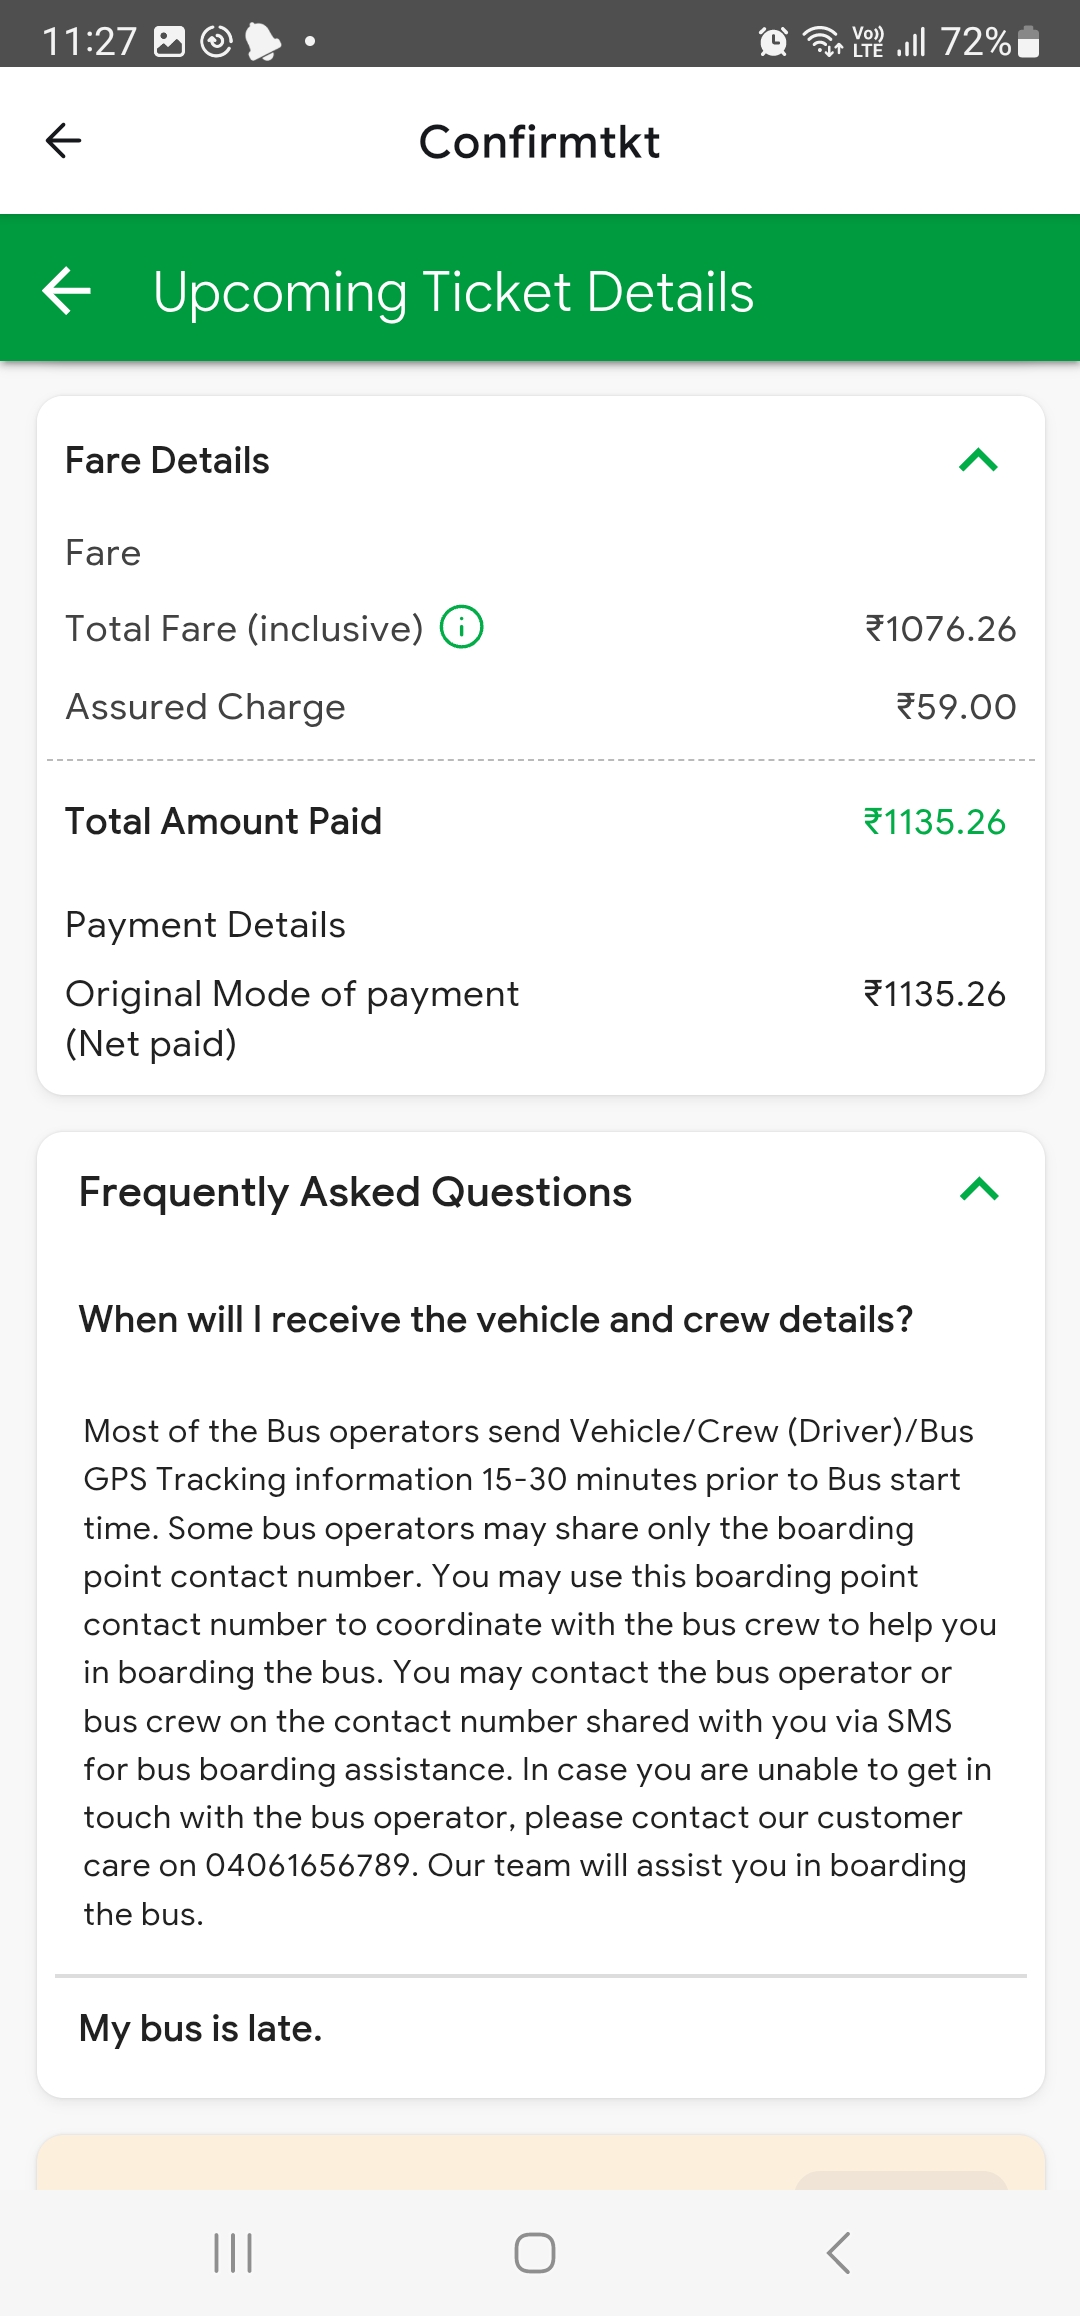Screen dimensions: 1080x2316
Task: Tap the Original Mode of payment row
Action: tap(541, 1018)
